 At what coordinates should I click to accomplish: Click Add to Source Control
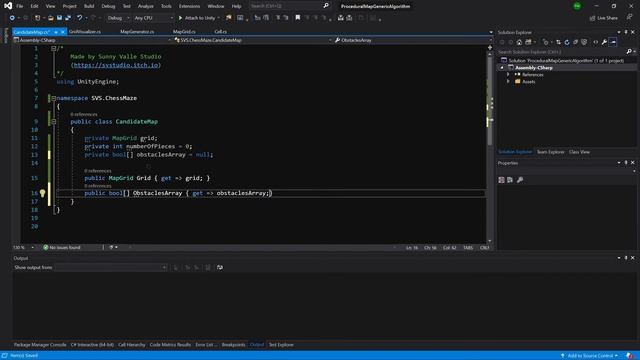(x=589, y=356)
